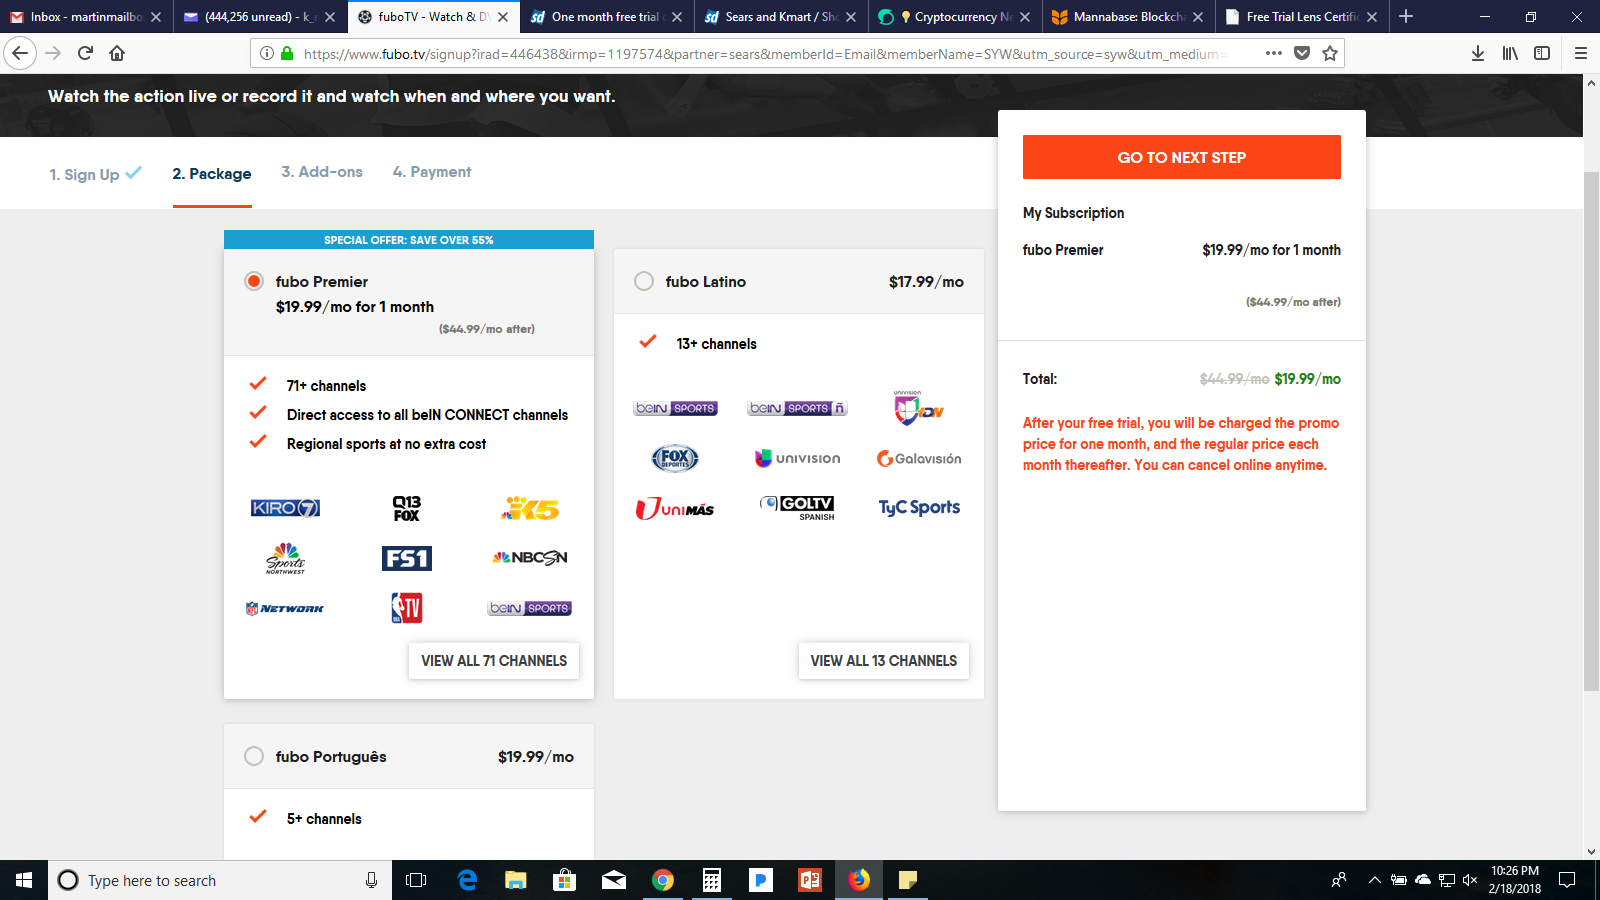The width and height of the screenshot is (1600, 900).
Task: Click the FOX Deportes logo
Action: (675, 458)
